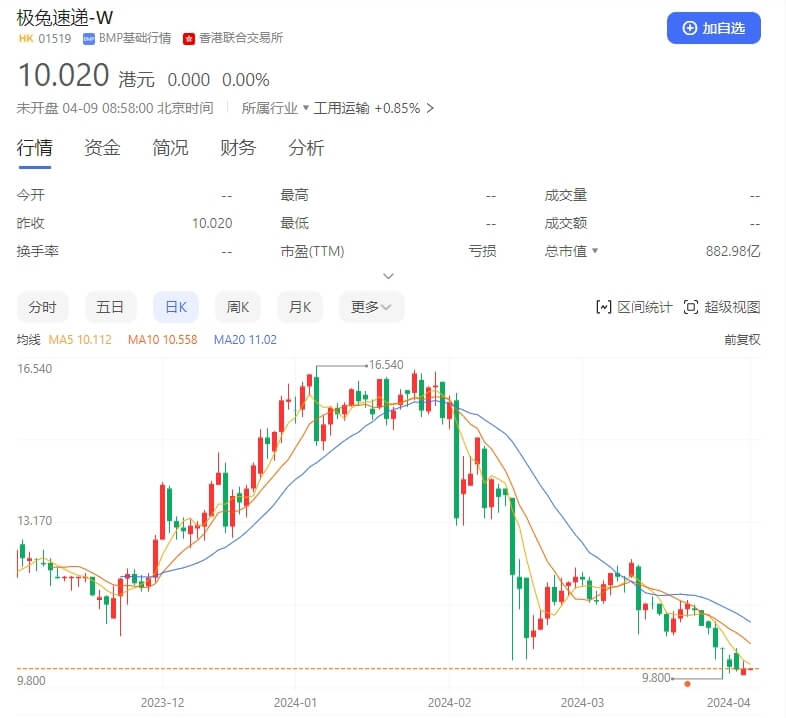Screen dimensions: 786x718
Task: Click the orange event dot below chart
Action: [687, 684]
